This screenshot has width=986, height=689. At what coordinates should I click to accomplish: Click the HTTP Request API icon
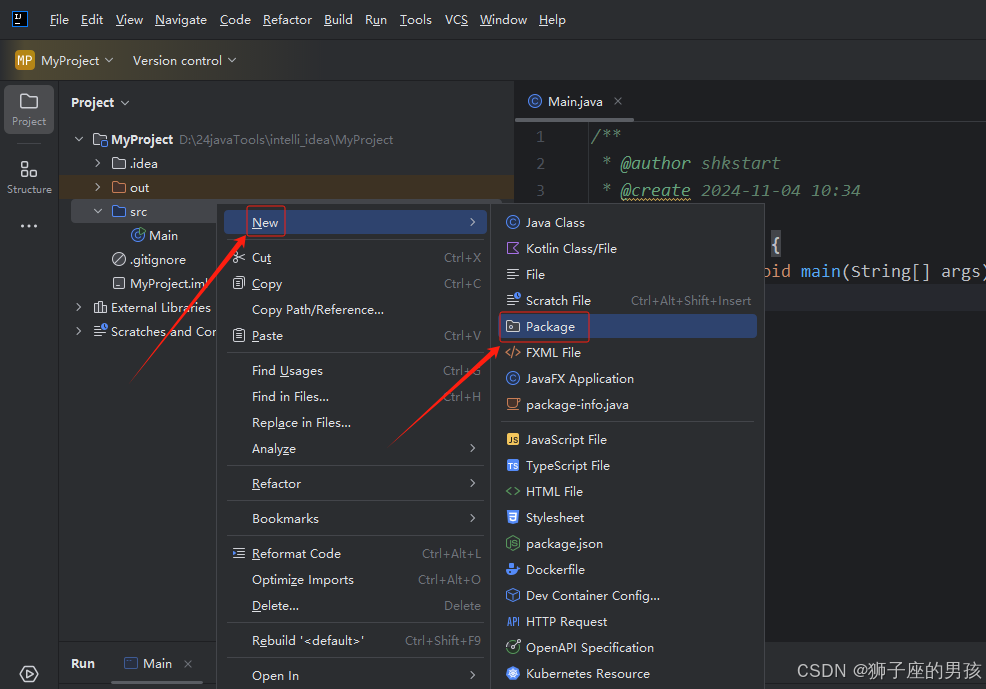pyautogui.click(x=513, y=622)
